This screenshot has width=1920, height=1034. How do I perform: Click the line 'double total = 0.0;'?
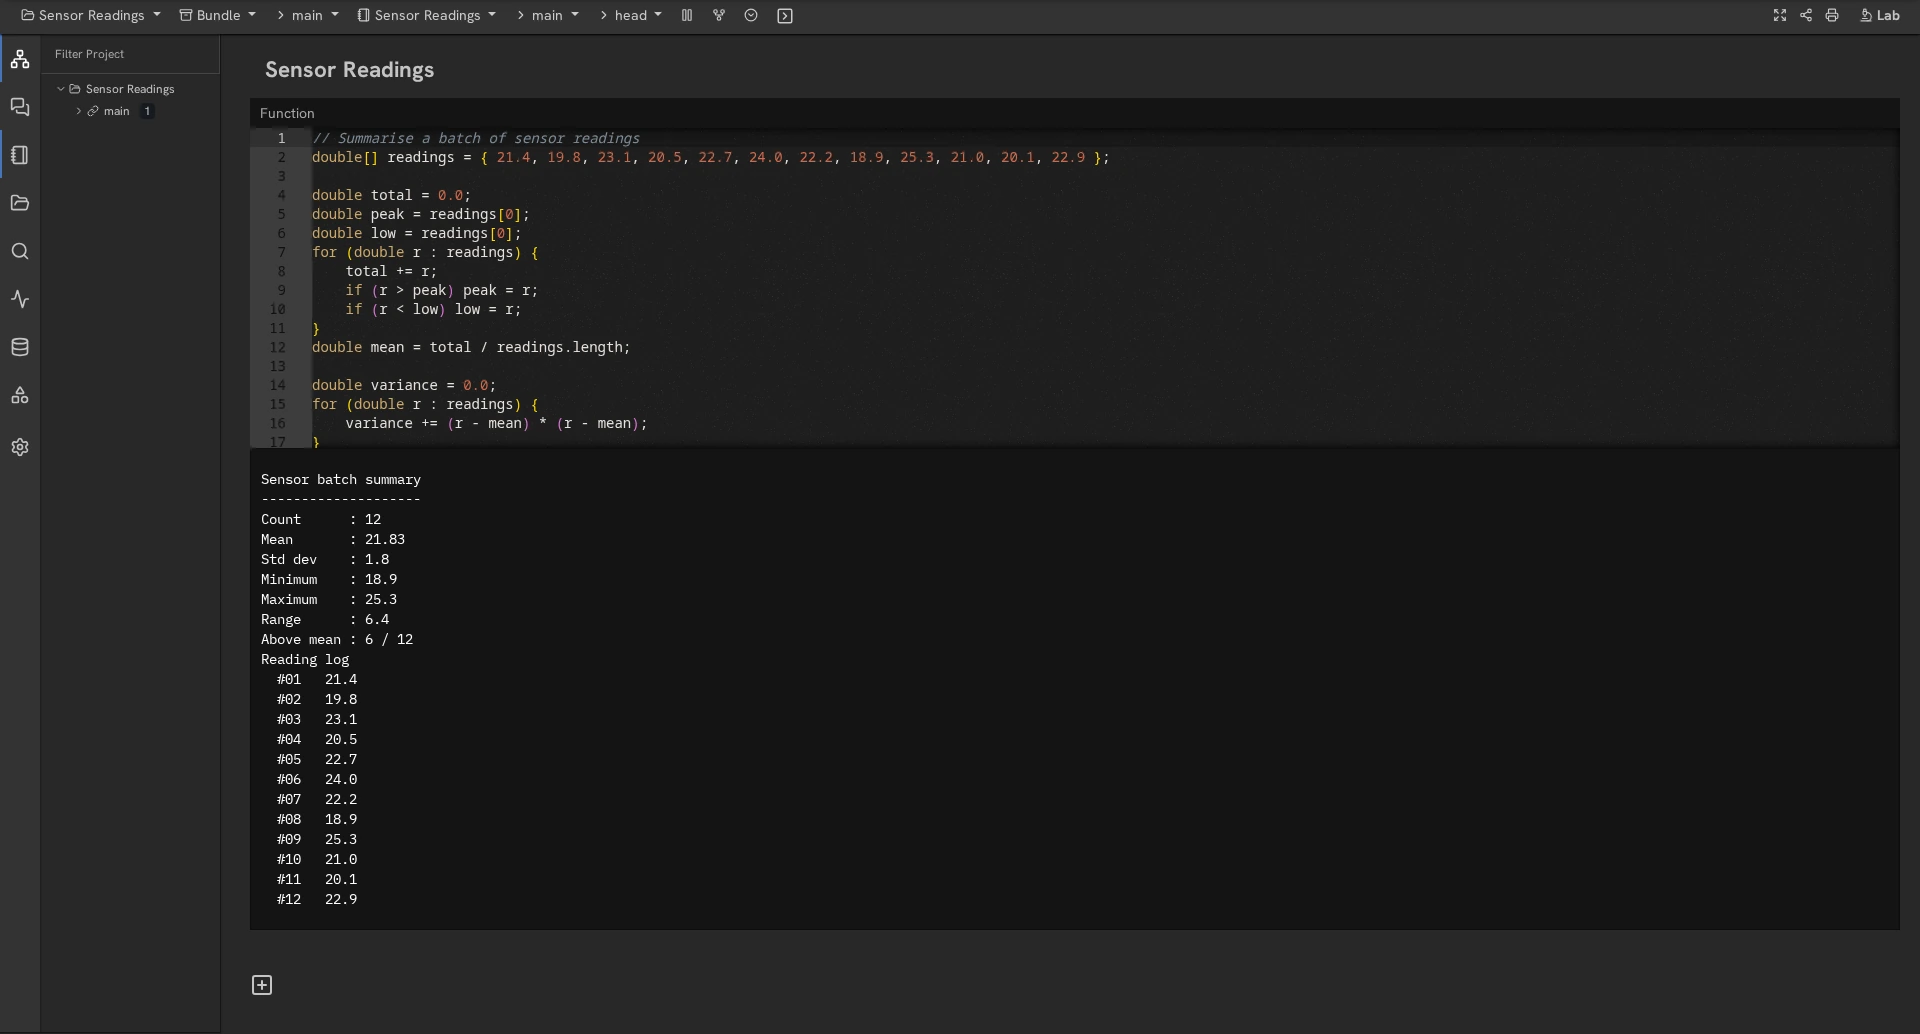[x=391, y=195]
